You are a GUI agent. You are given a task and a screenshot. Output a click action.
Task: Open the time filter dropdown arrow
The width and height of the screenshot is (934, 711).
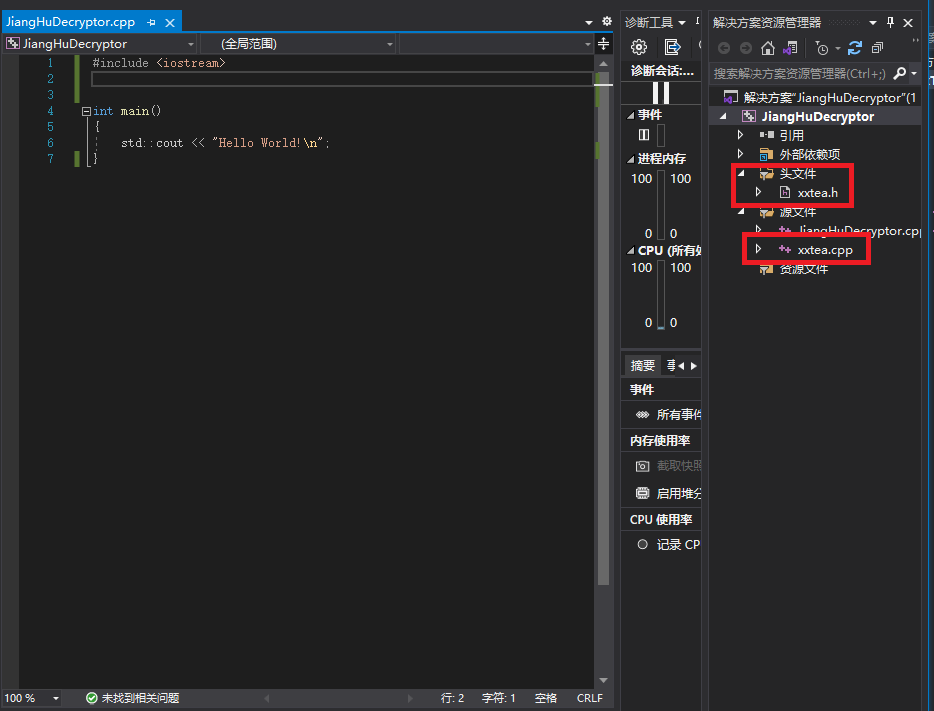pos(838,48)
